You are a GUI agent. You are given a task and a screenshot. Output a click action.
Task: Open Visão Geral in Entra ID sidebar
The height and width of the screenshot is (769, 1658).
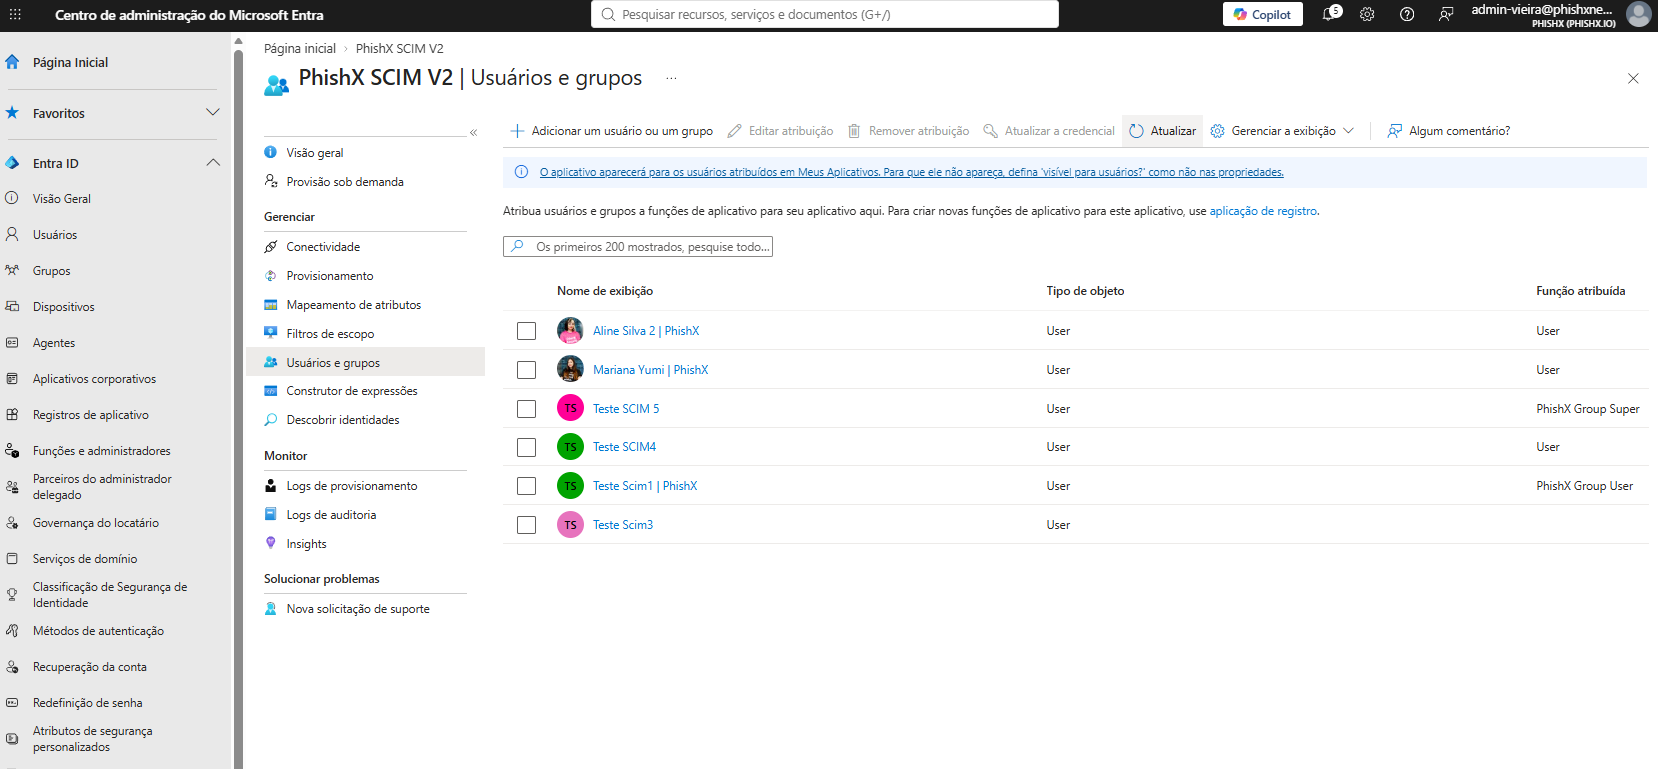coord(62,198)
